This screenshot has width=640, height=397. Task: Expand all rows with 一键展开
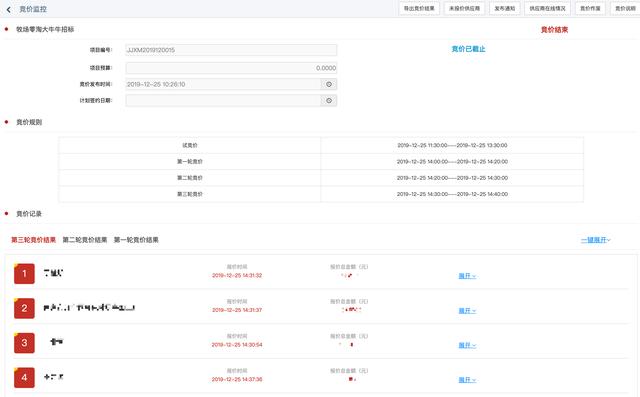click(x=596, y=240)
